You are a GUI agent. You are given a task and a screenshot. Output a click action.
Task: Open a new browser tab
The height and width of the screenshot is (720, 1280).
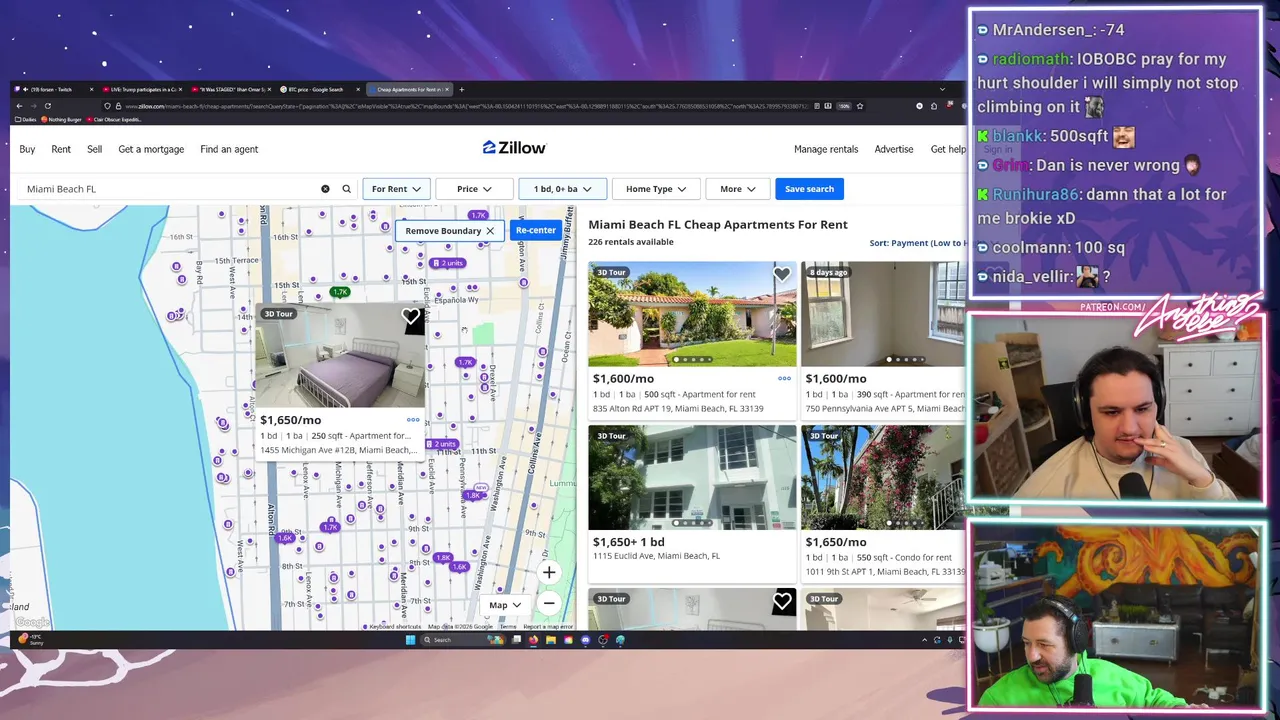click(x=461, y=89)
